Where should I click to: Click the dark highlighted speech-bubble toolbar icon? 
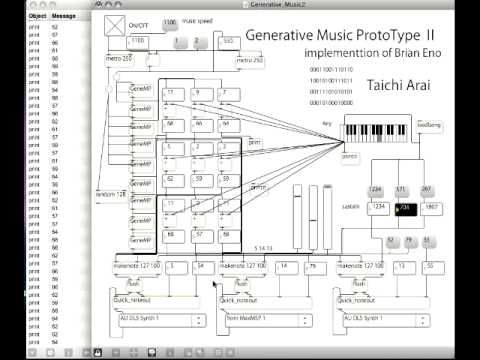coord(152,352)
